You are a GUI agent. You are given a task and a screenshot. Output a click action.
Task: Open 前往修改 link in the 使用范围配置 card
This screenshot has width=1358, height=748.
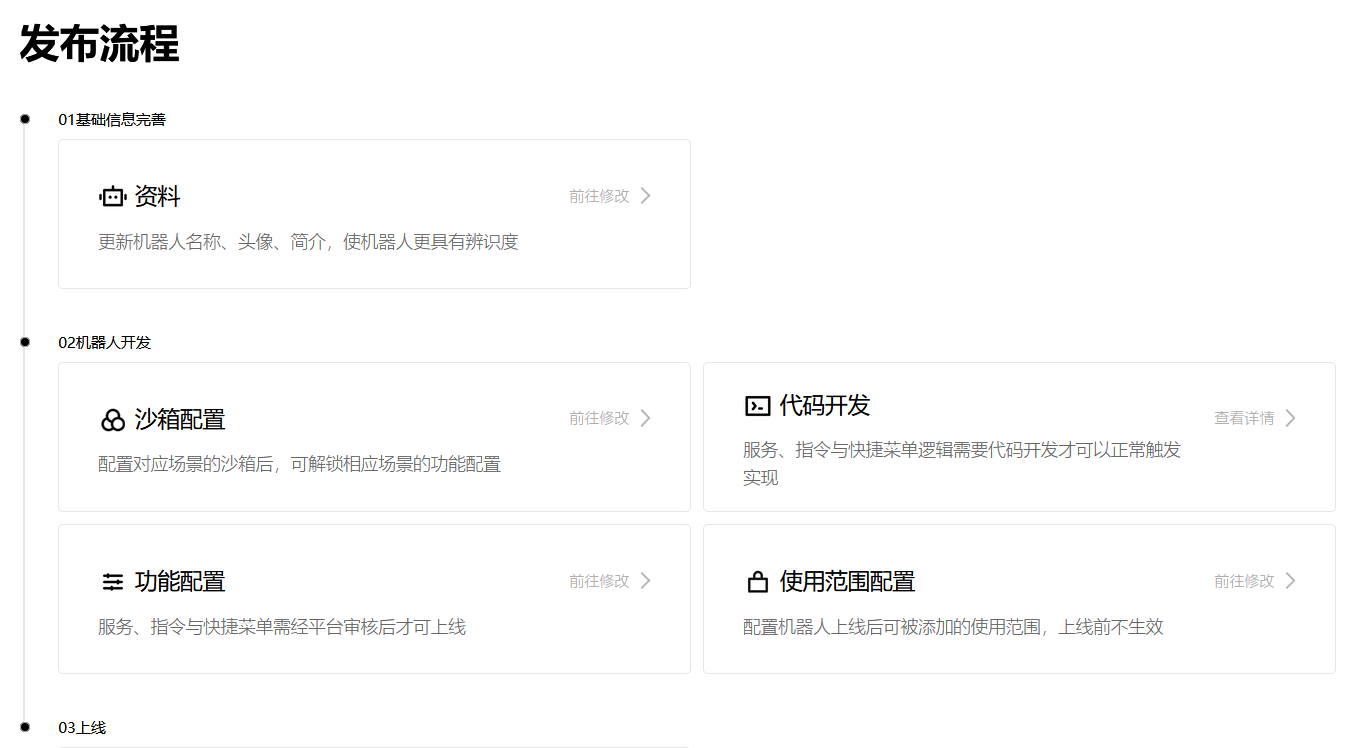[1244, 581]
